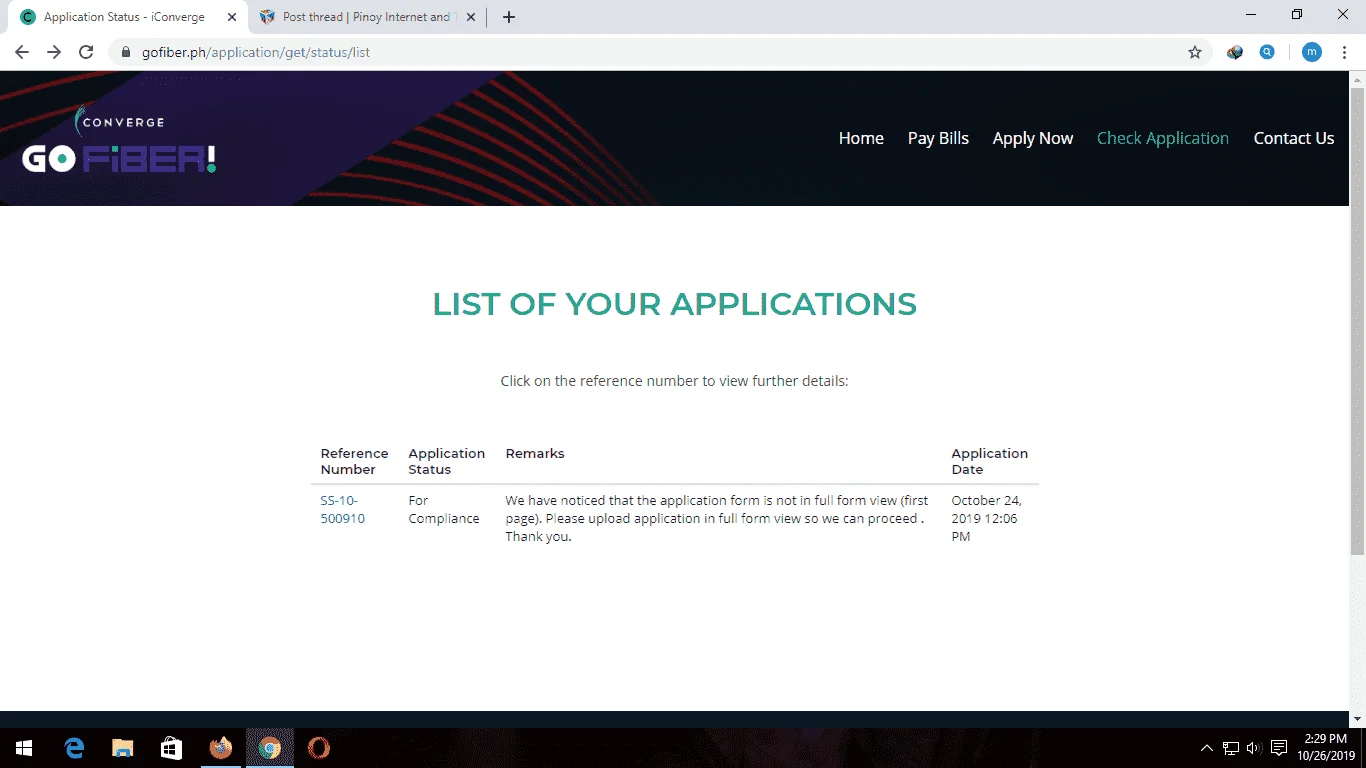Go to Apply Now page
This screenshot has height=768, width=1366.
tap(1033, 138)
